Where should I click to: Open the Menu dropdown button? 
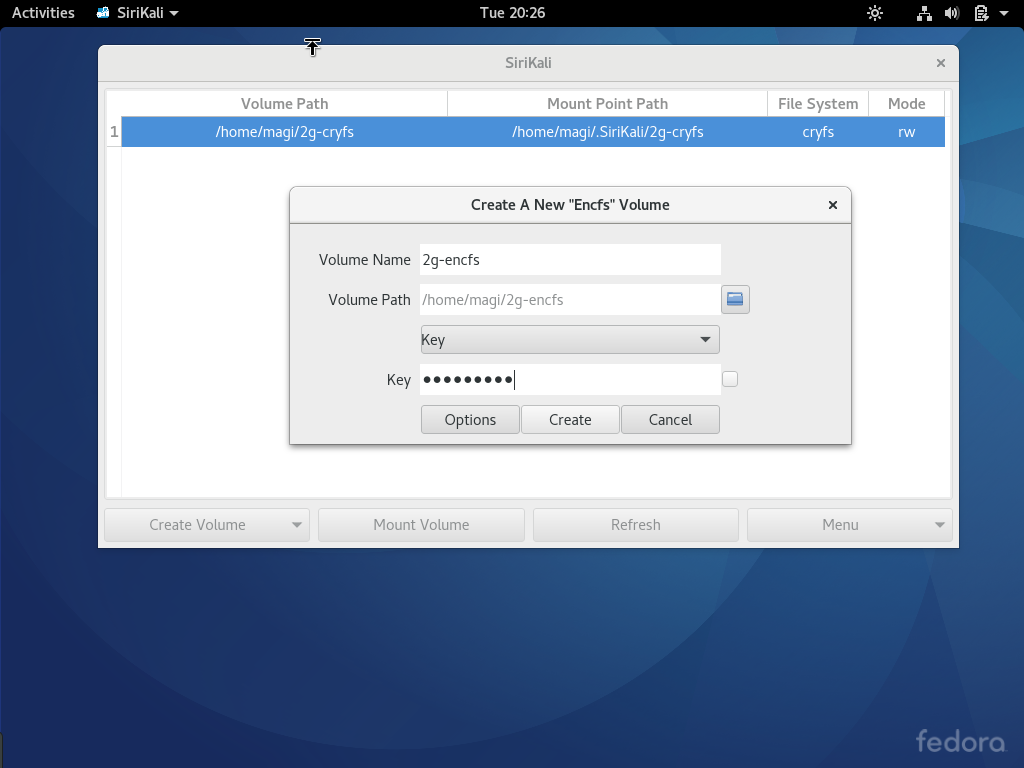(850, 525)
